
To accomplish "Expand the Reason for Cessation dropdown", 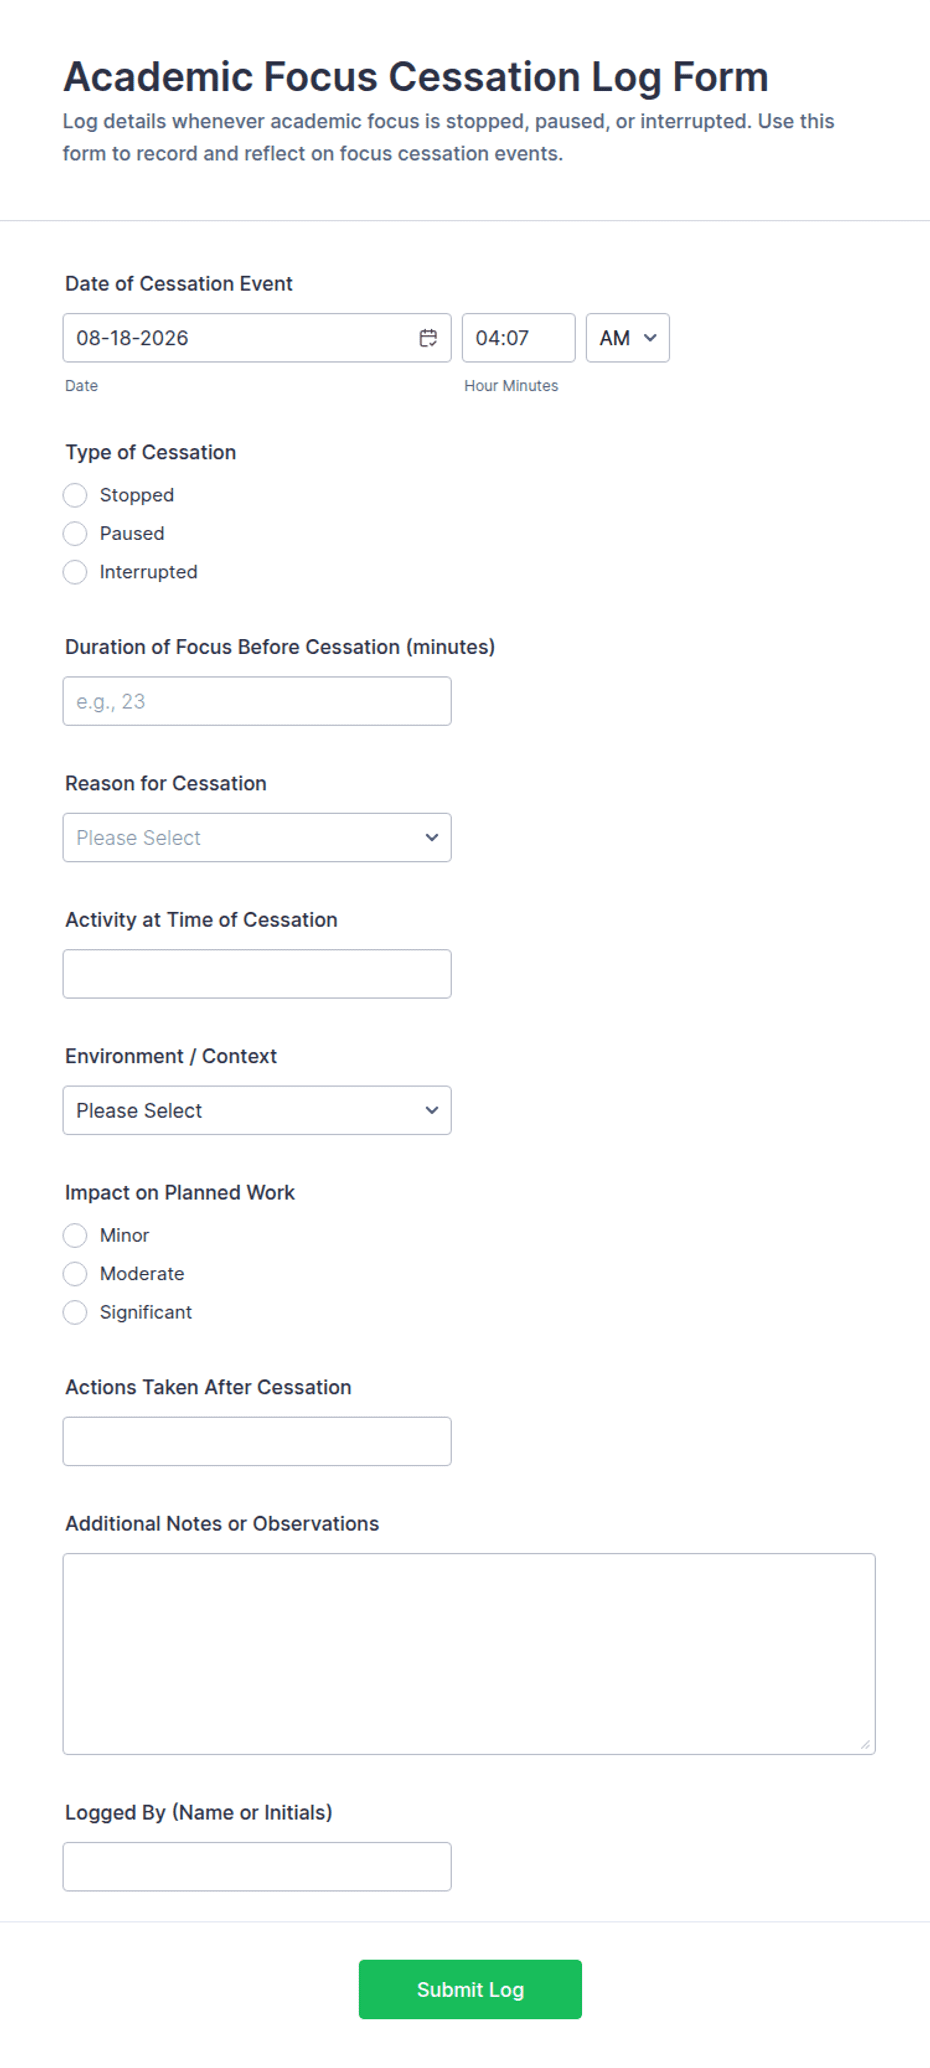I will point(257,838).
